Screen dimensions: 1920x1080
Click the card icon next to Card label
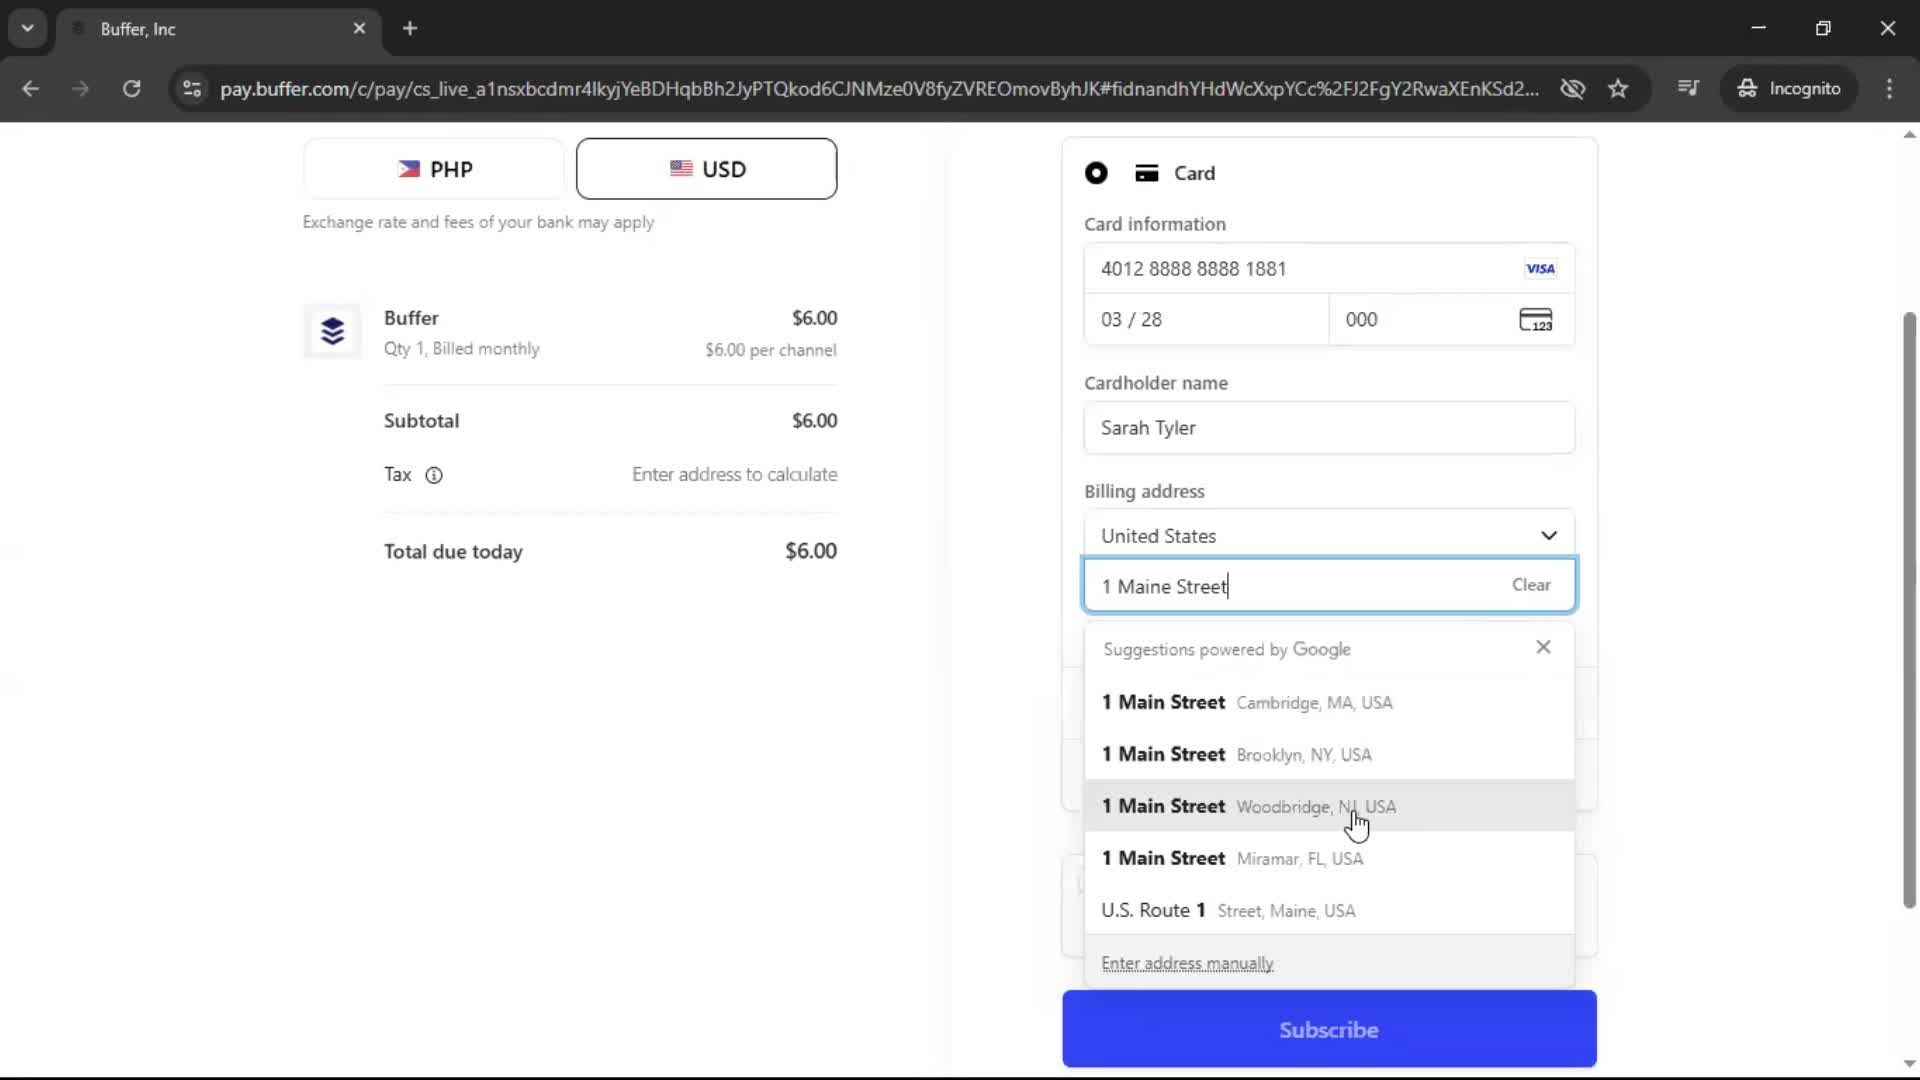point(1146,172)
